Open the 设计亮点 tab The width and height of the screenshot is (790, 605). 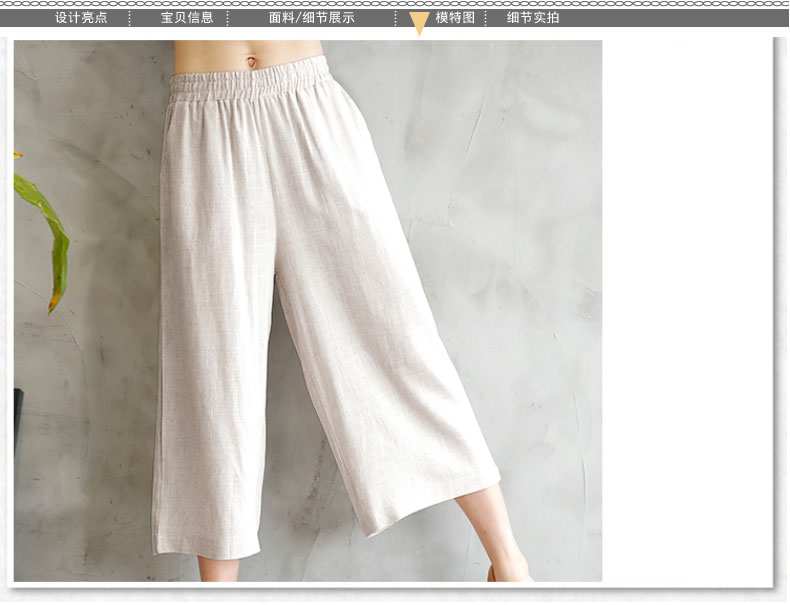point(81,18)
